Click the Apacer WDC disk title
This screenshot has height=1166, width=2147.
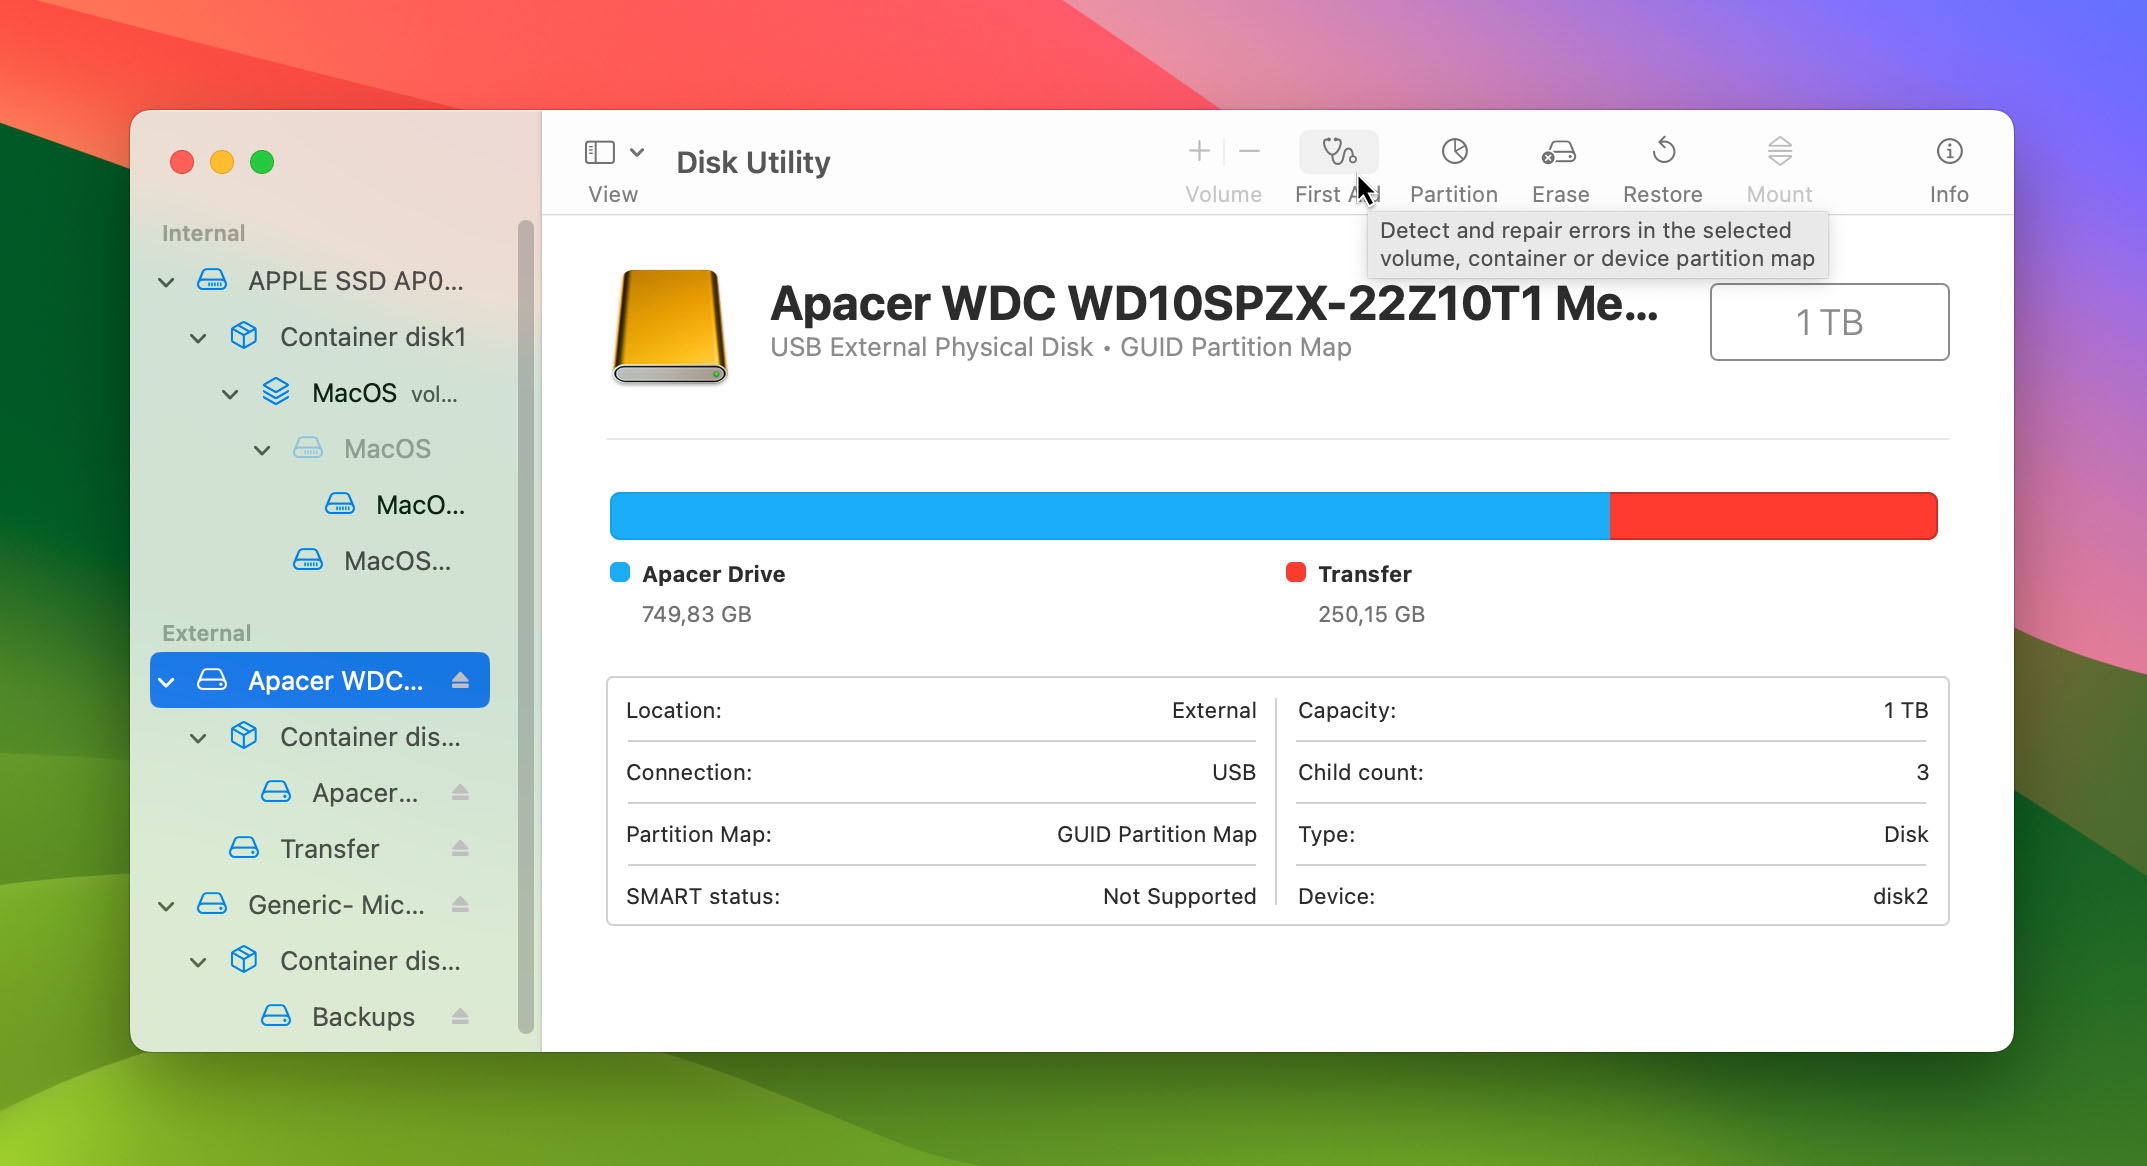point(1214,303)
